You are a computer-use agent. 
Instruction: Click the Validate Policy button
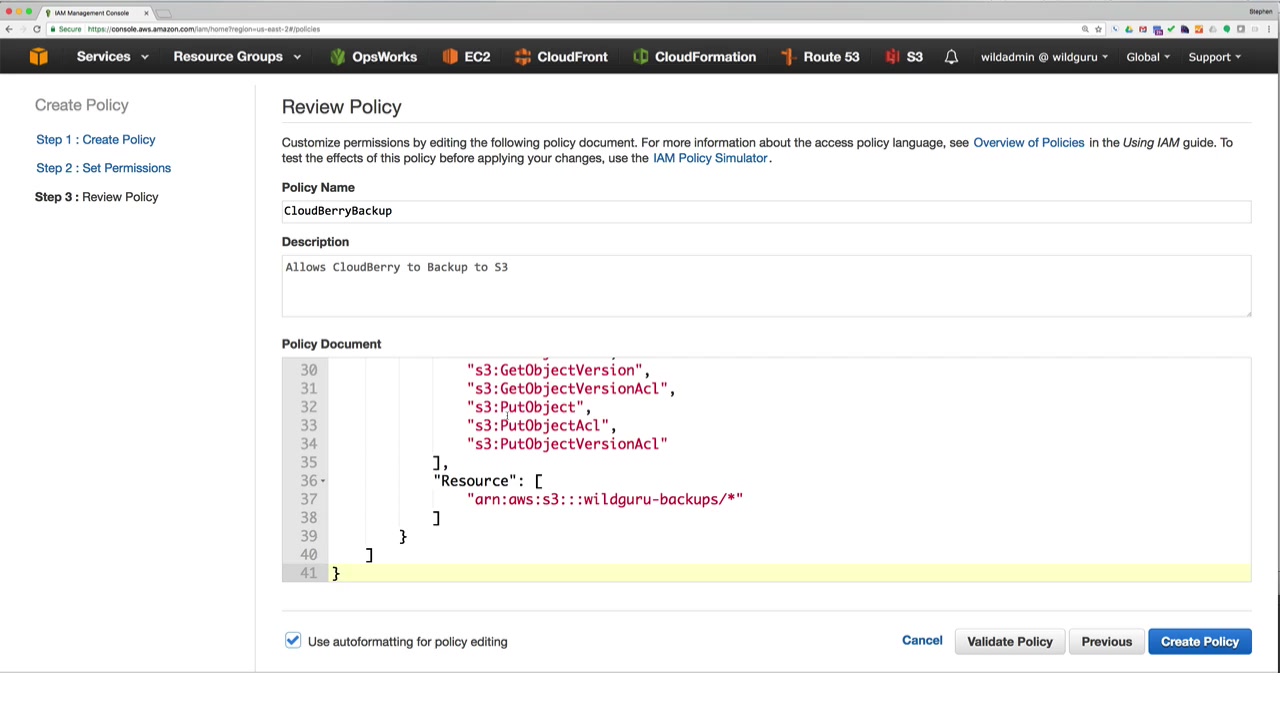tap(1009, 642)
